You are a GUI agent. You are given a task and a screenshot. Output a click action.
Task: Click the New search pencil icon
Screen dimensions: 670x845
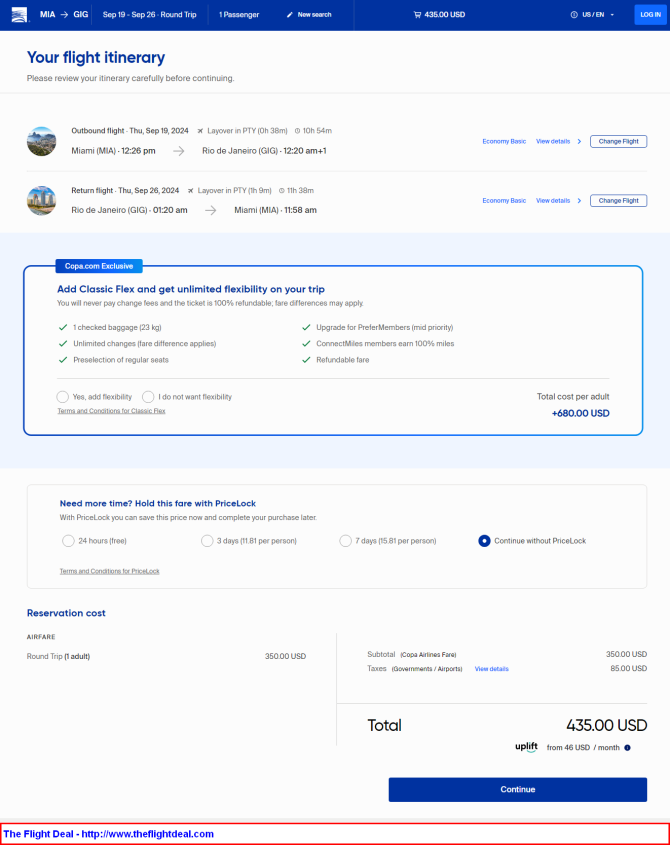point(290,15)
